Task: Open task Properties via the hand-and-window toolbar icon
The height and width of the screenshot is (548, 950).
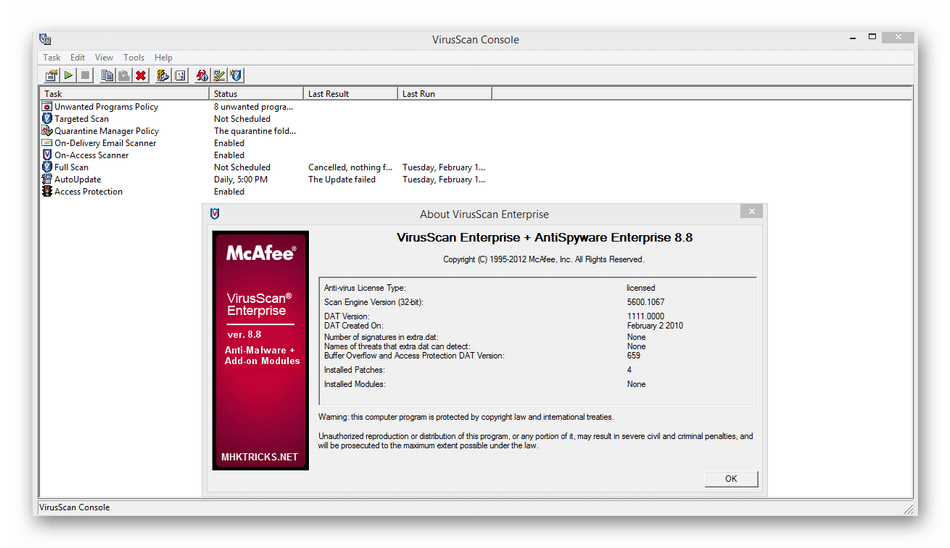Action: 51,75
